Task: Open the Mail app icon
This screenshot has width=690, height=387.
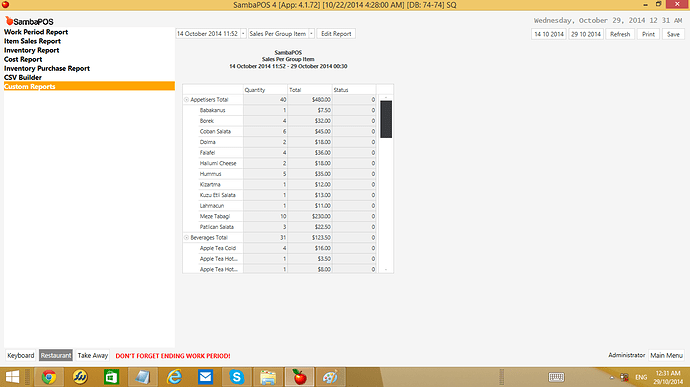Action: (206, 377)
